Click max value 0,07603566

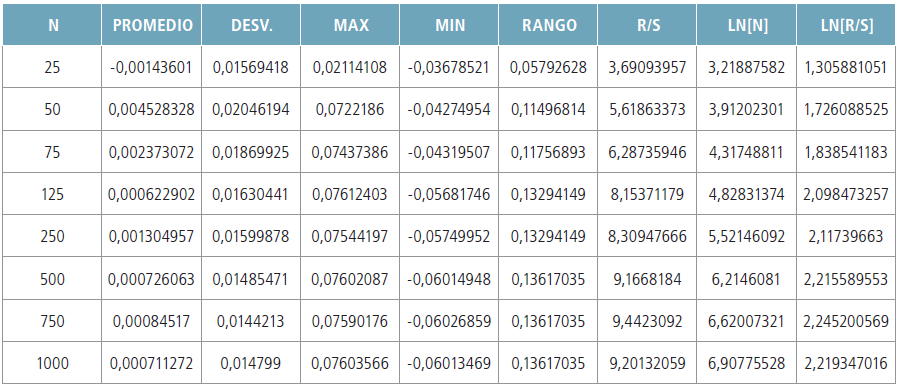[351, 363]
